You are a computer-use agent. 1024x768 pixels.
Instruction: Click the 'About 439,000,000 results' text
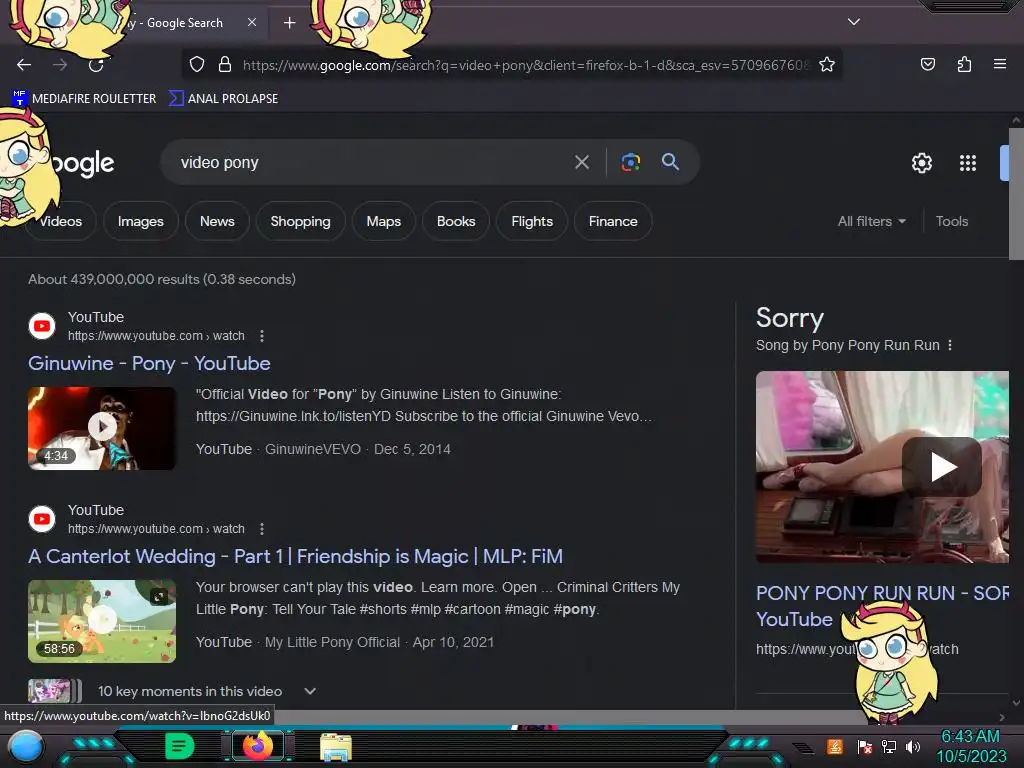click(x=162, y=280)
